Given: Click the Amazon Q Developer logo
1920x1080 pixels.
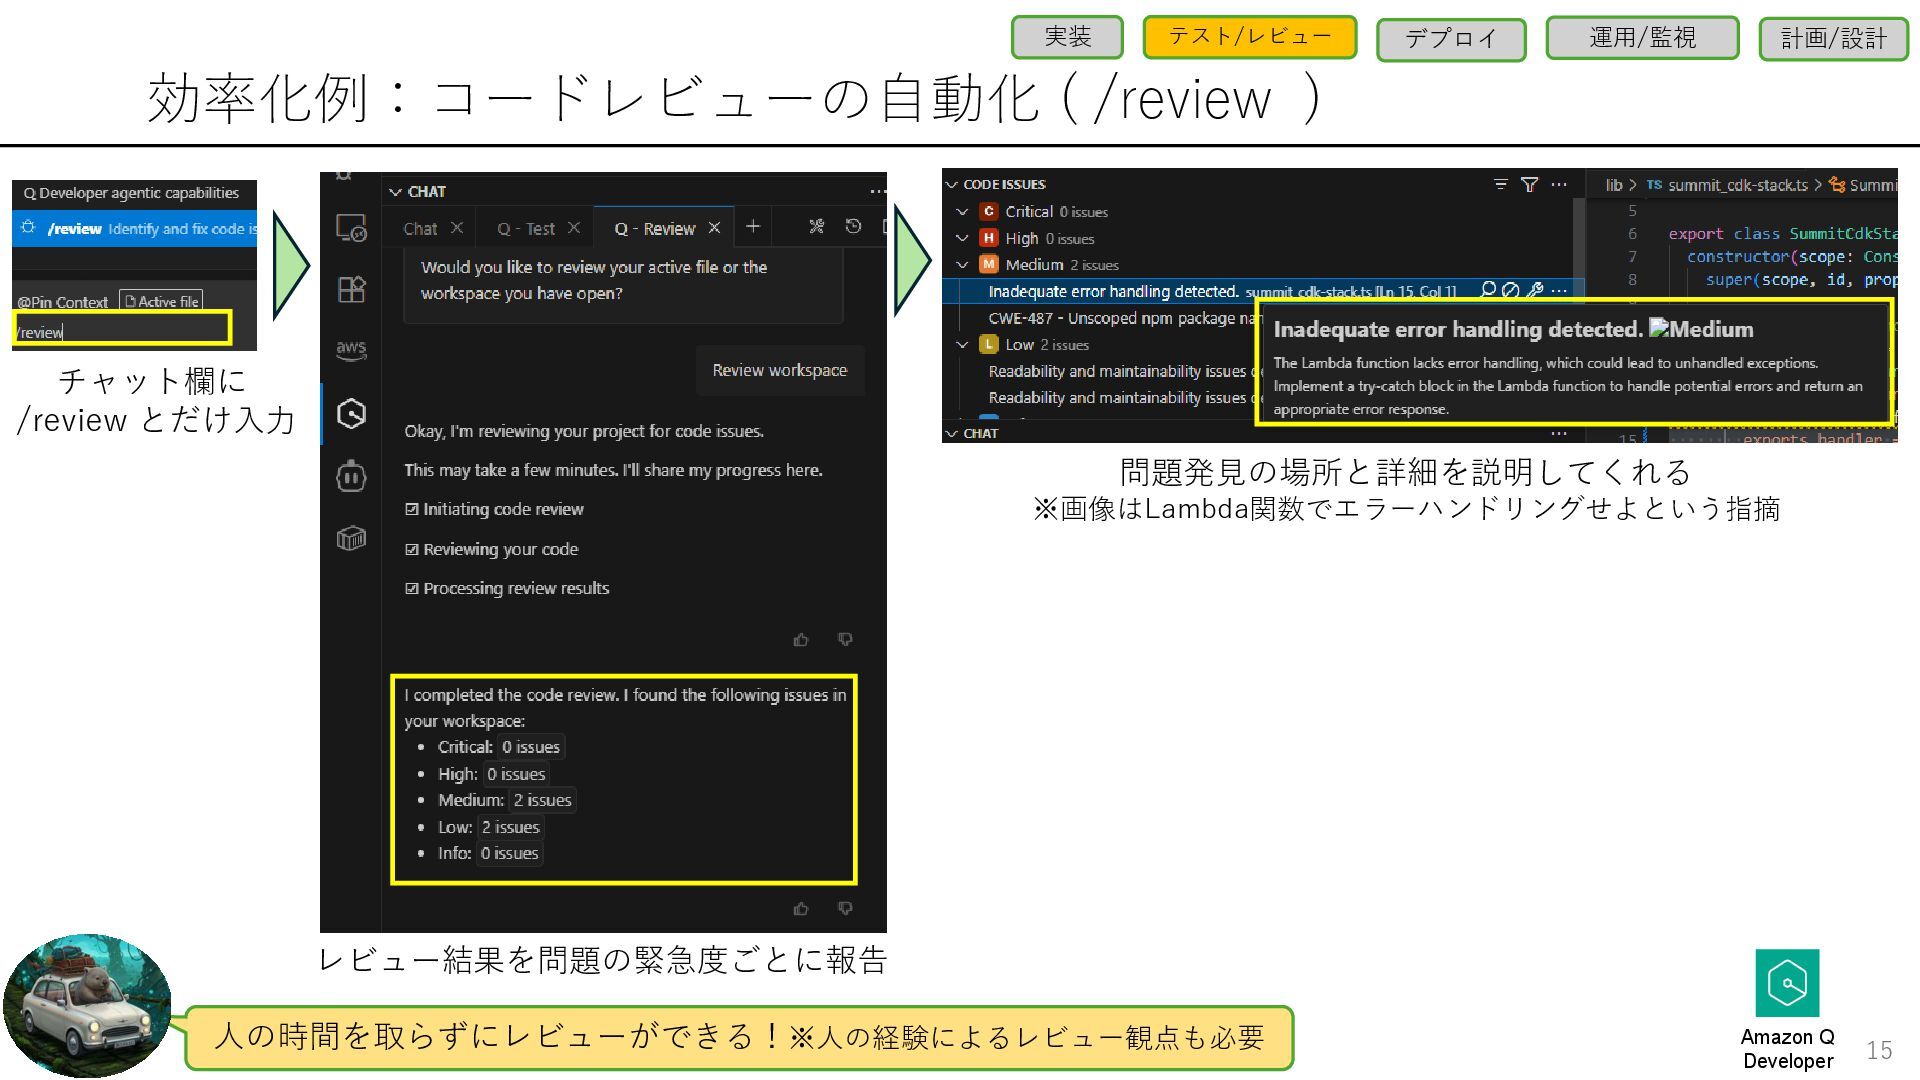Looking at the screenshot, I should (1787, 982).
